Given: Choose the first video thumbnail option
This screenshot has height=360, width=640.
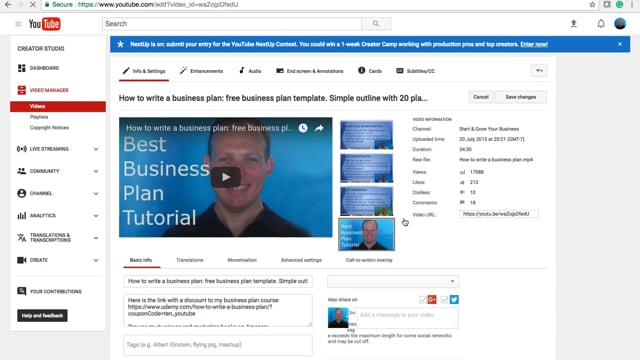Looking at the screenshot, I should pyautogui.click(x=367, y=135).
